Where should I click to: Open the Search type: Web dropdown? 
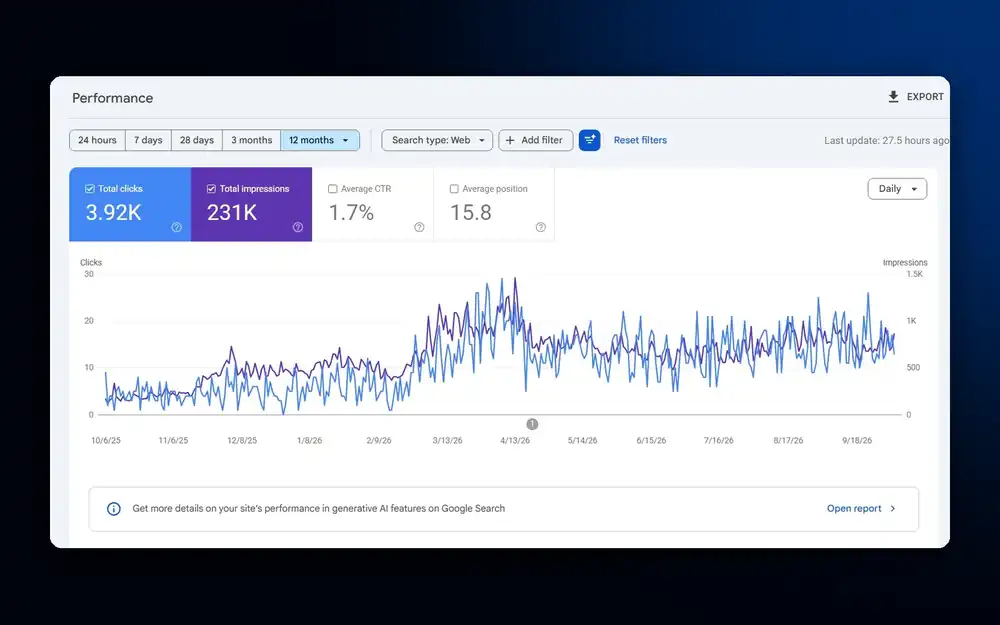tap(437, 140)
